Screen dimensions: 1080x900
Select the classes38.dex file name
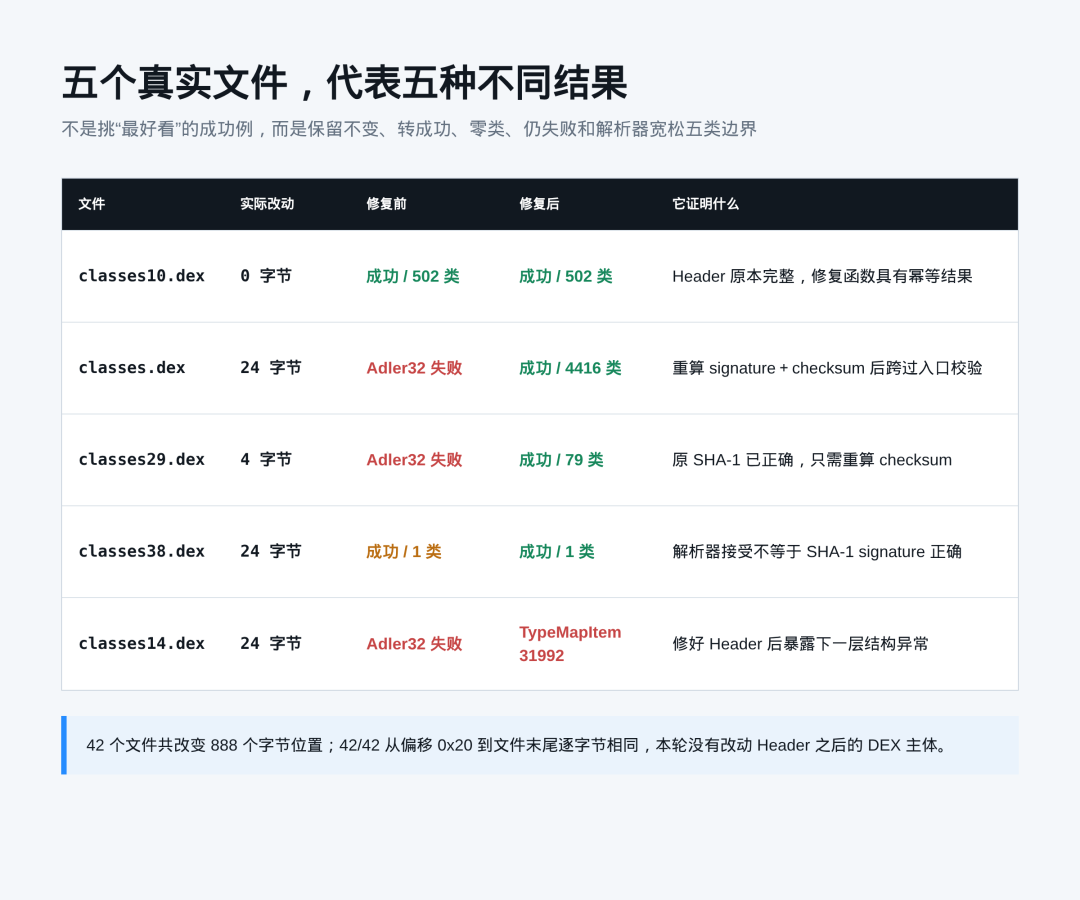[x=141, y=552]
